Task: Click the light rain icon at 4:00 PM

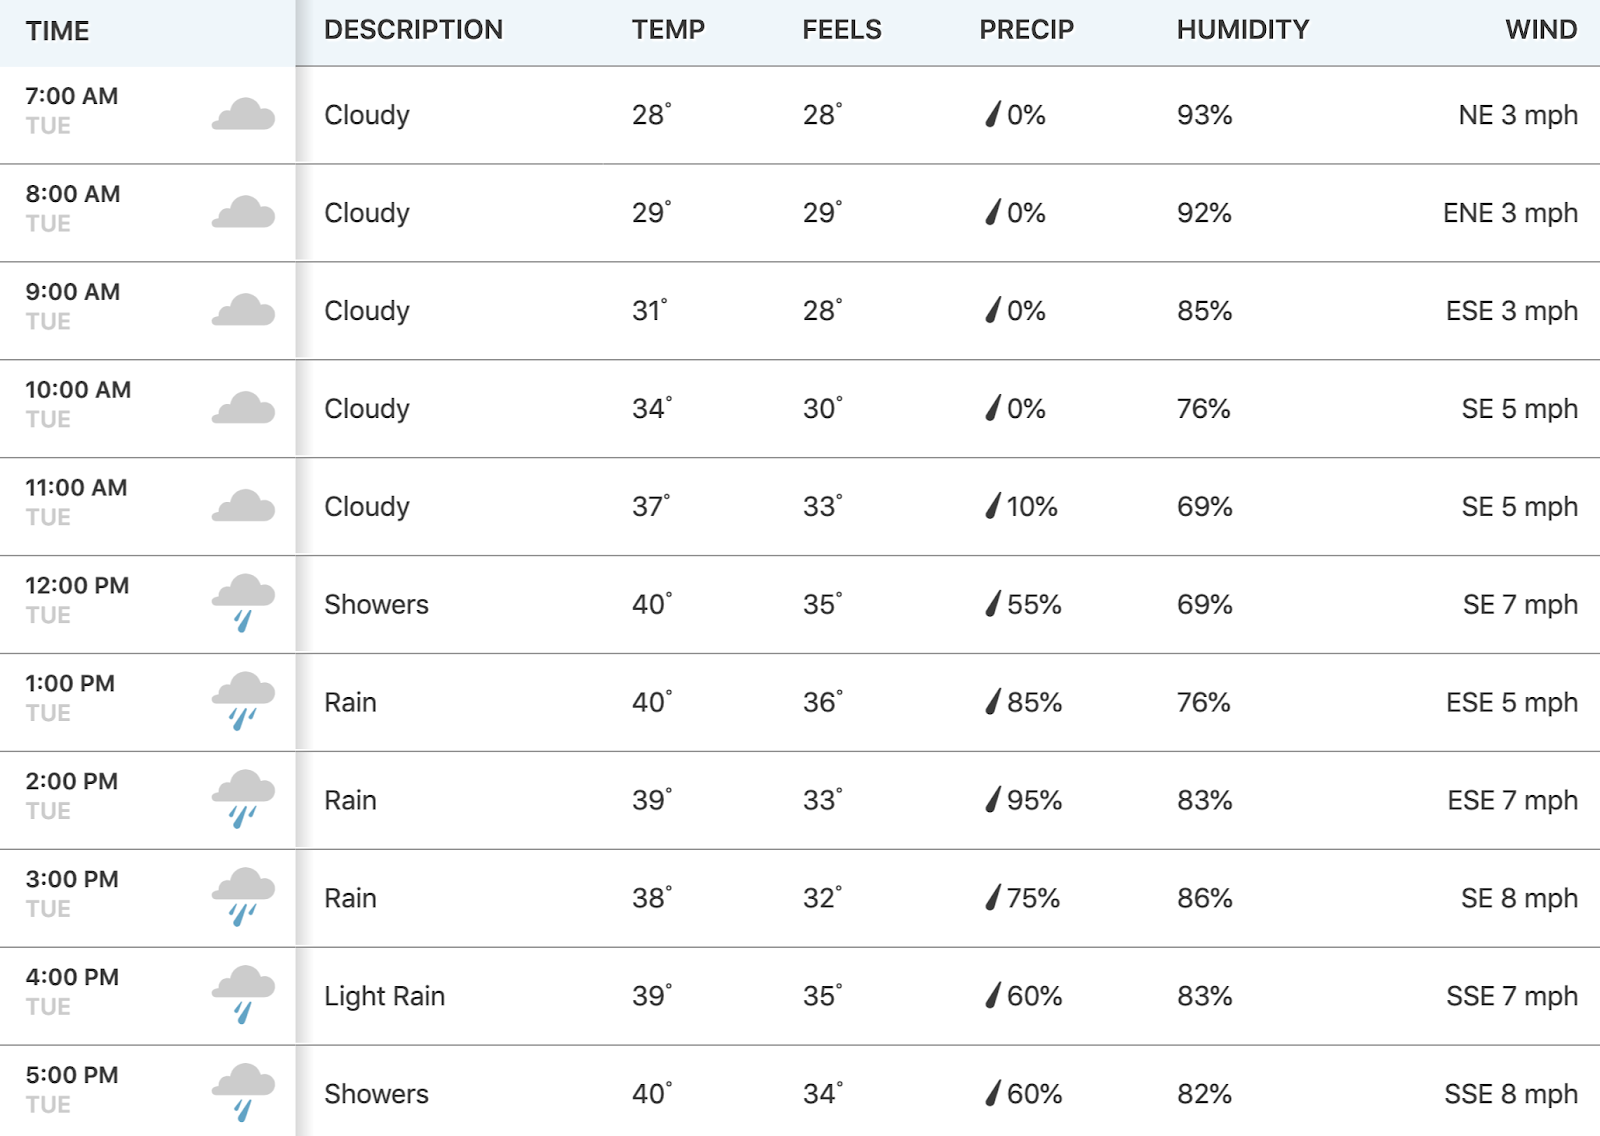Action: (x=243, y=995)
